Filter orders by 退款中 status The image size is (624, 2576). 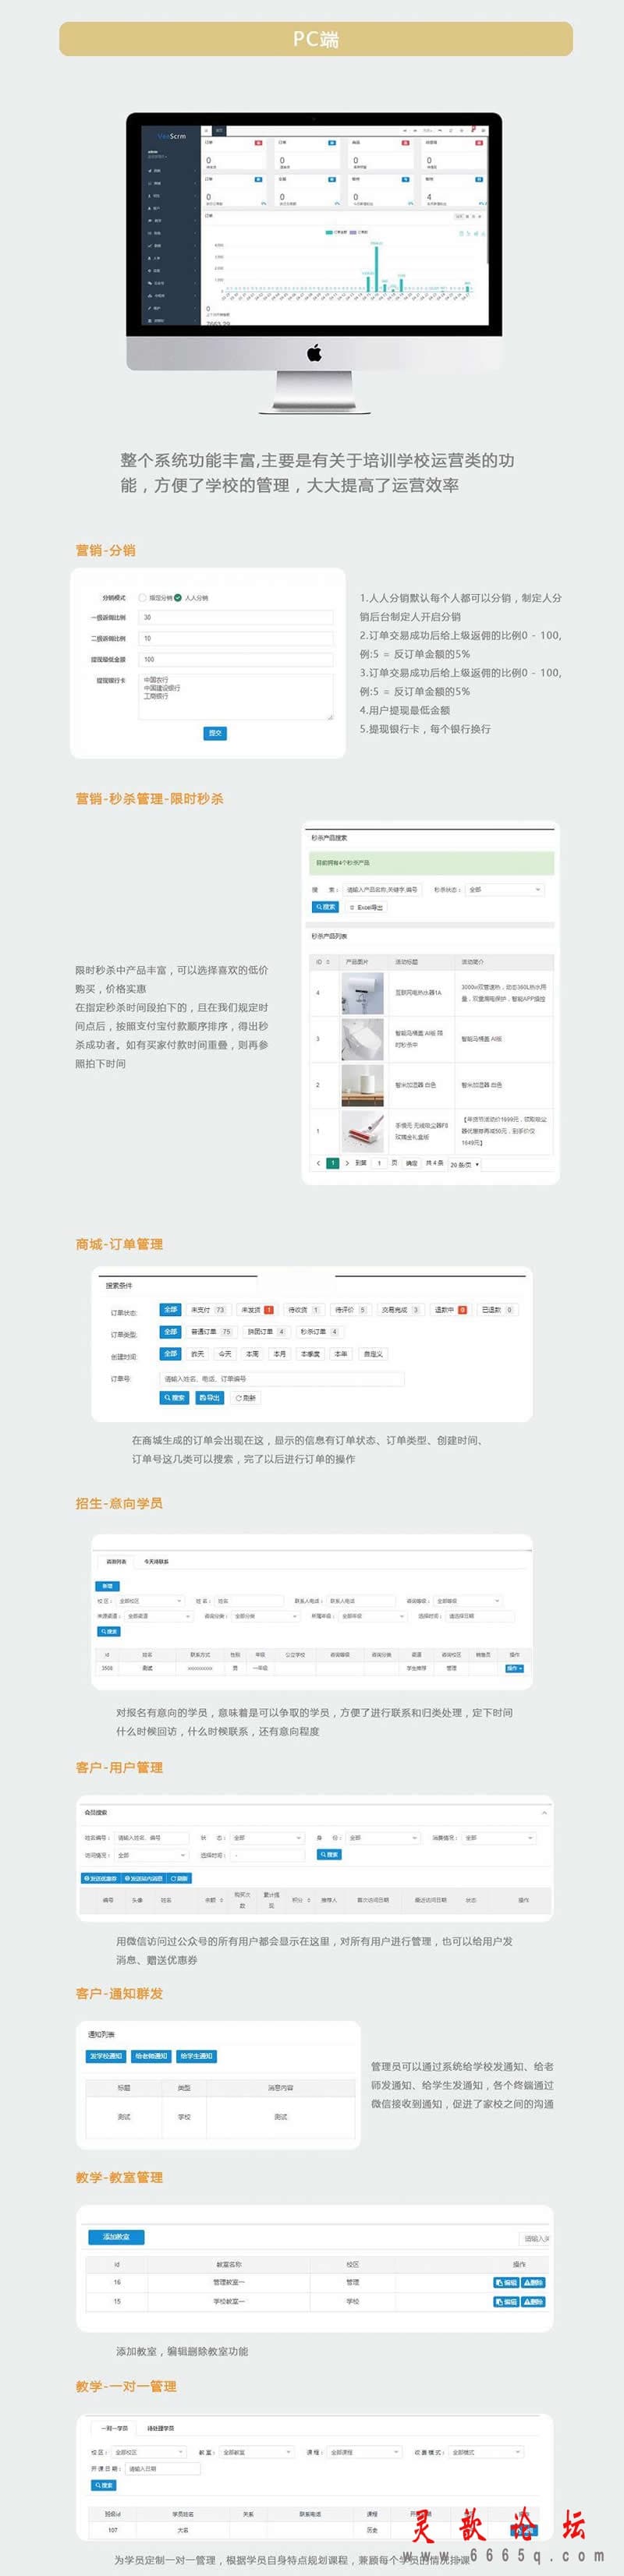[450, 1309]
